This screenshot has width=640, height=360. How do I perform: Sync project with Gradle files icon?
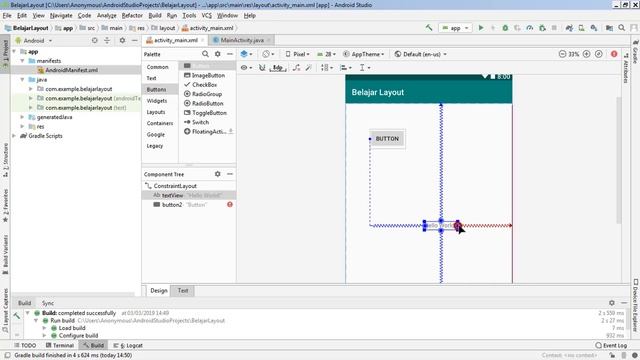pos(569,28)
